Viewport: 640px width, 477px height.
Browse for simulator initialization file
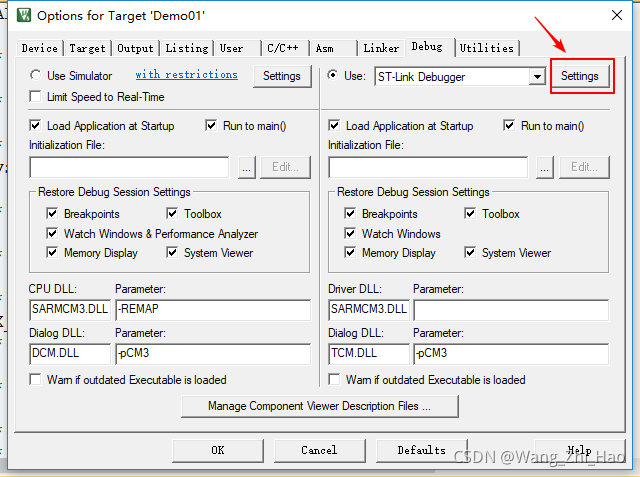click(x=247, y=167)
